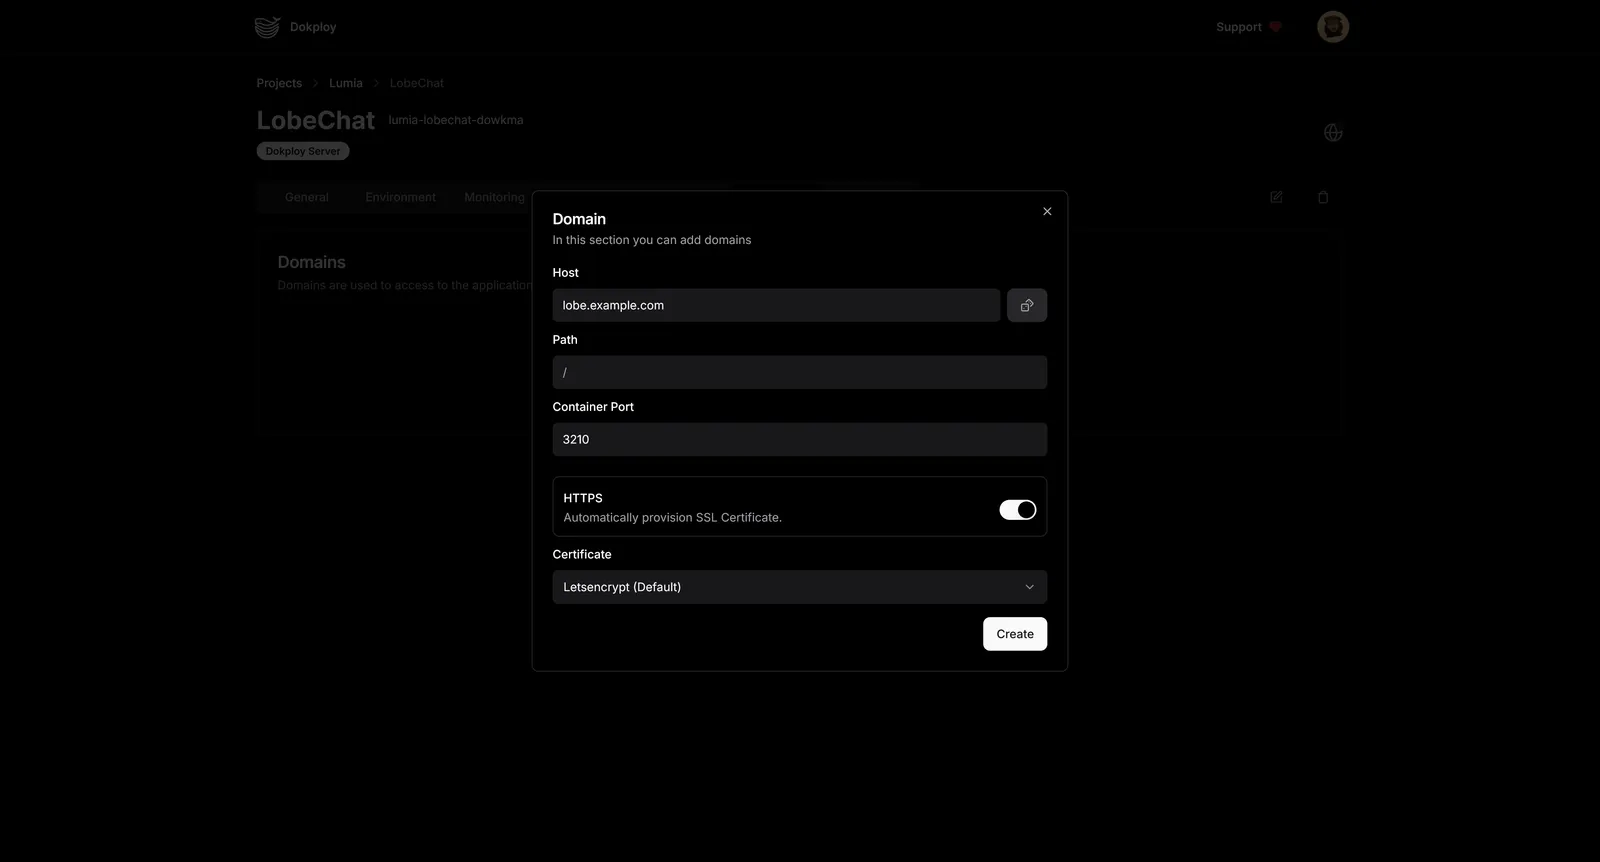Screen dimensions: 1600x862
Task: Click the edit pencil icon for LobeChat
Action: point(1276,198)
